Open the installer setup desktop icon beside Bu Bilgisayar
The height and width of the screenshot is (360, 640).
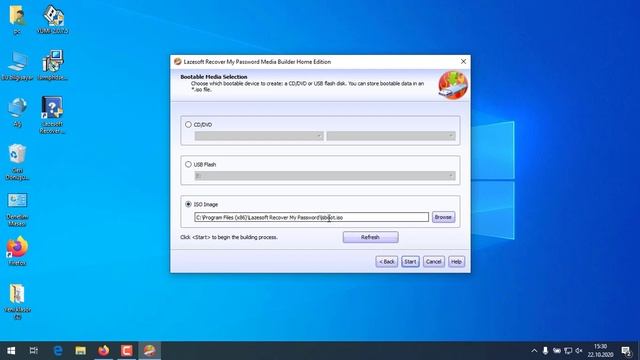(x=53, y=66)
